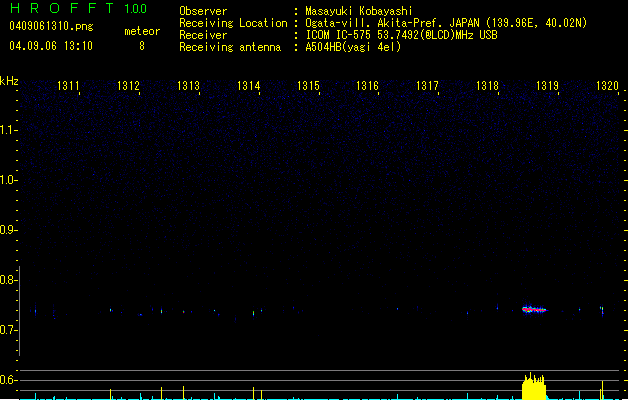Image resolution: width=629 pixels, height=400 pixels.
Task: Click the 0.8 kHz frequency label
Action: (x=8, y=280)
